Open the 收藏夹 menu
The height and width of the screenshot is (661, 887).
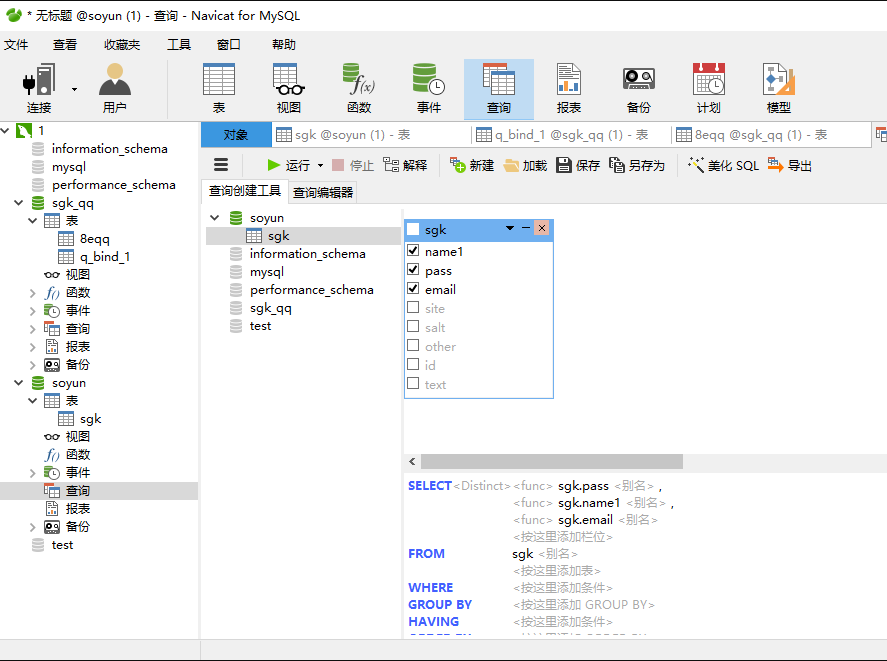[122, 45]
